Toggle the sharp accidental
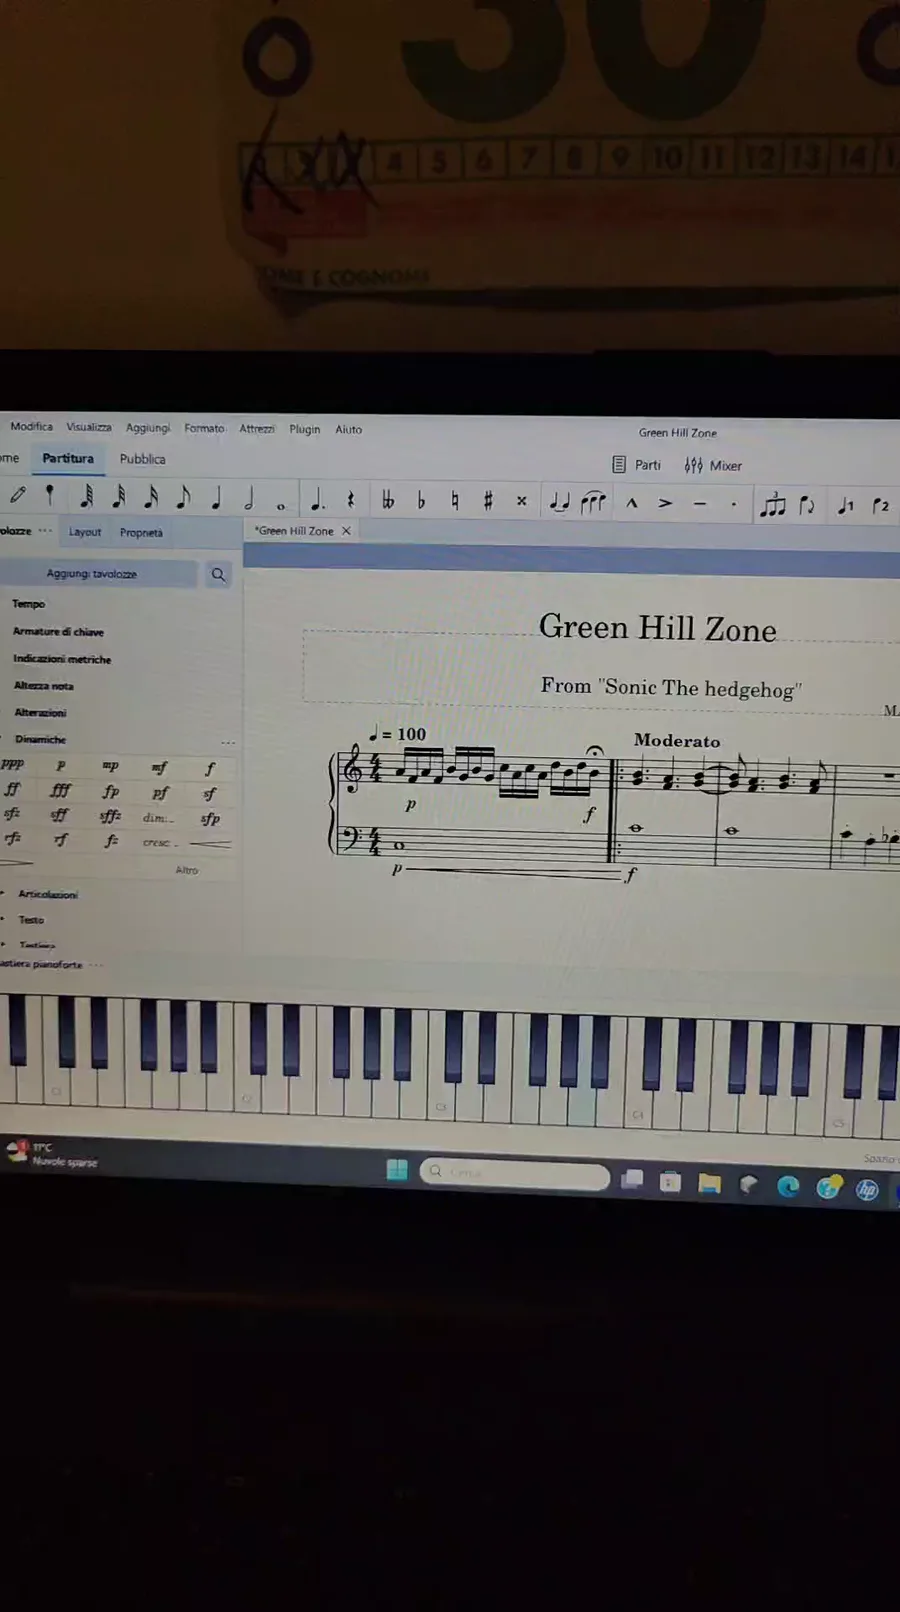This screenshot has width=900, height=1612. click(x=488, y=501)
